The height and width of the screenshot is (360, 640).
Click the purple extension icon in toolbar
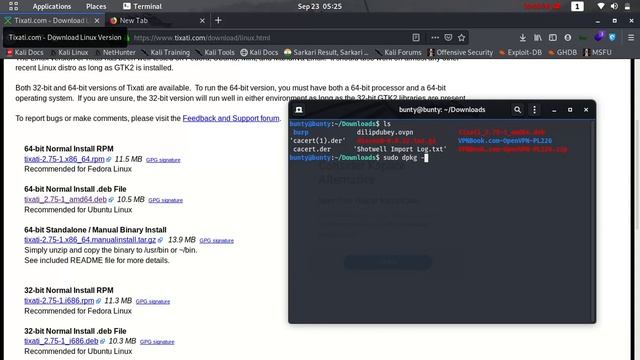click(x=598, y=37)
